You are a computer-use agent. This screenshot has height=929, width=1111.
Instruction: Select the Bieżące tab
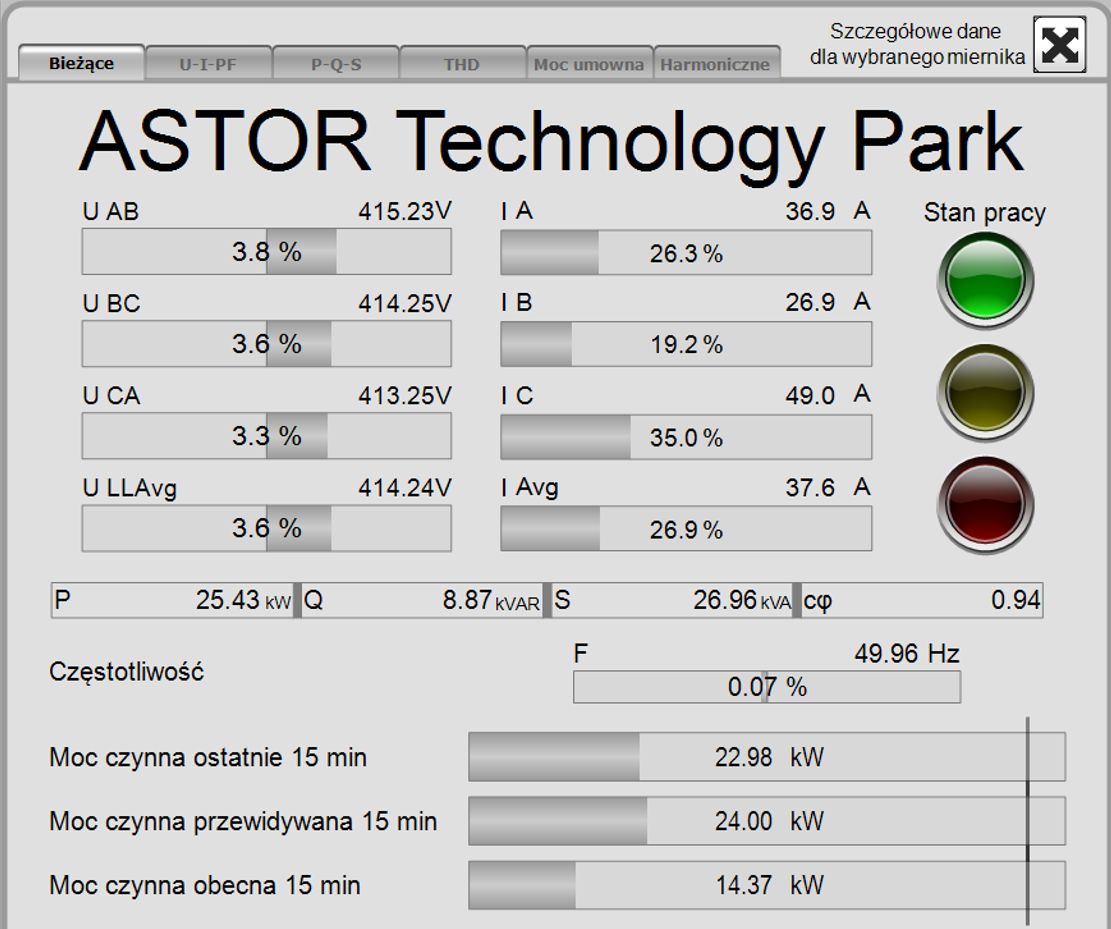click(82, 63)
